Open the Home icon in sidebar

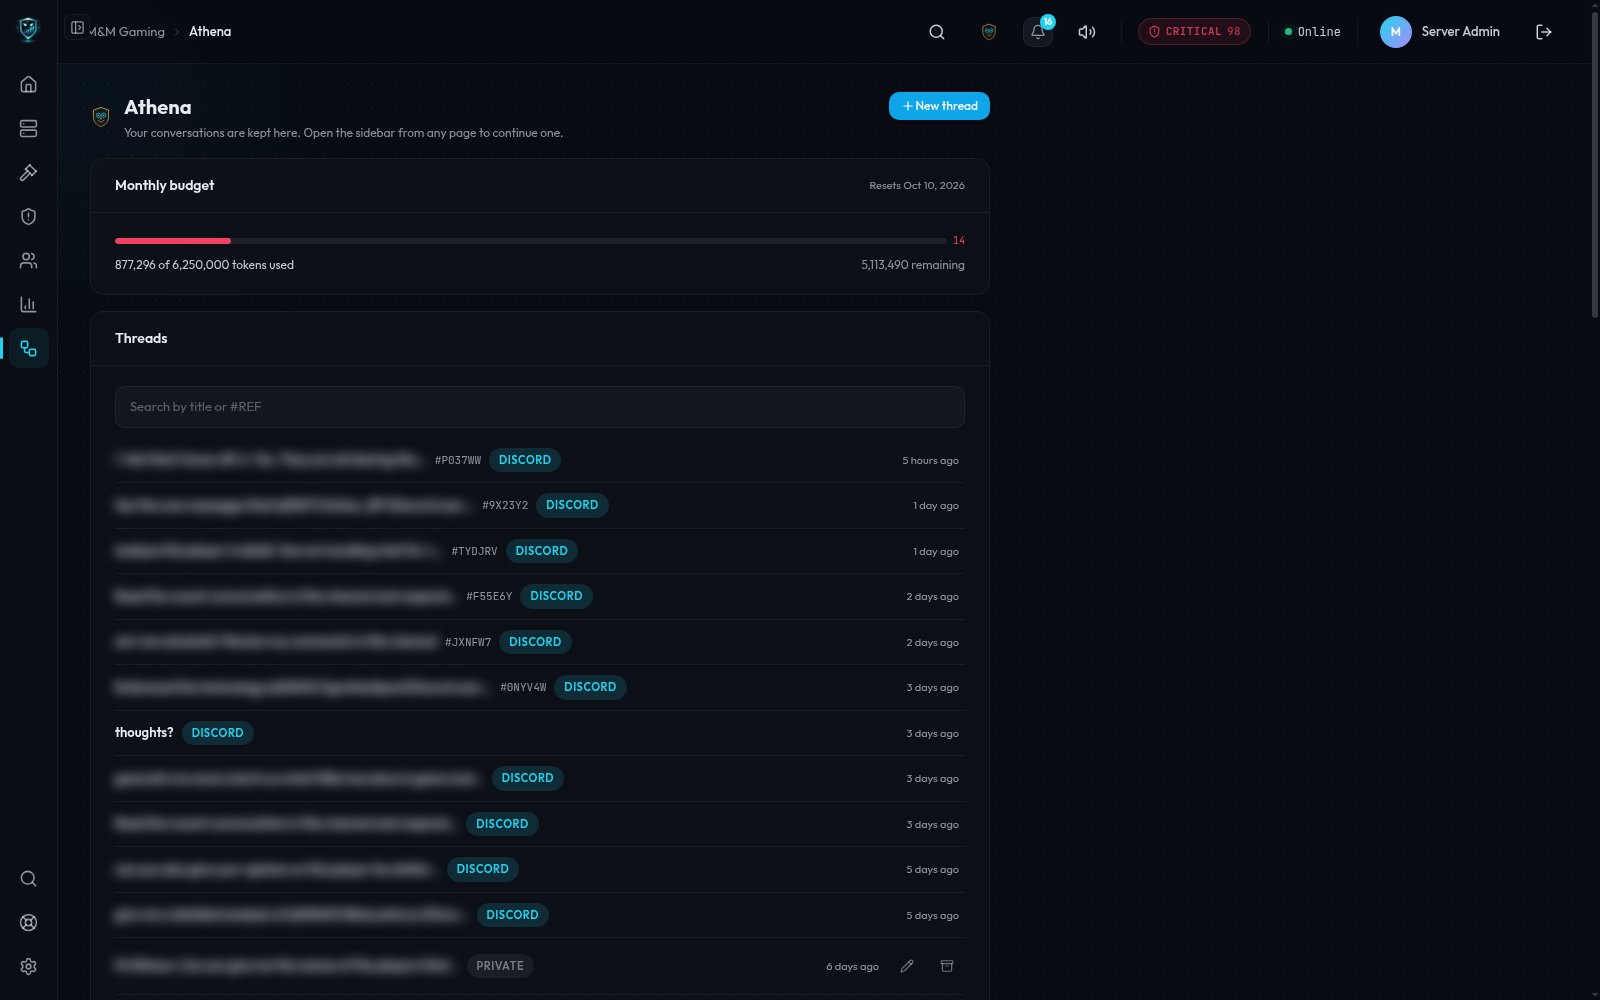(x=28, y=84)
